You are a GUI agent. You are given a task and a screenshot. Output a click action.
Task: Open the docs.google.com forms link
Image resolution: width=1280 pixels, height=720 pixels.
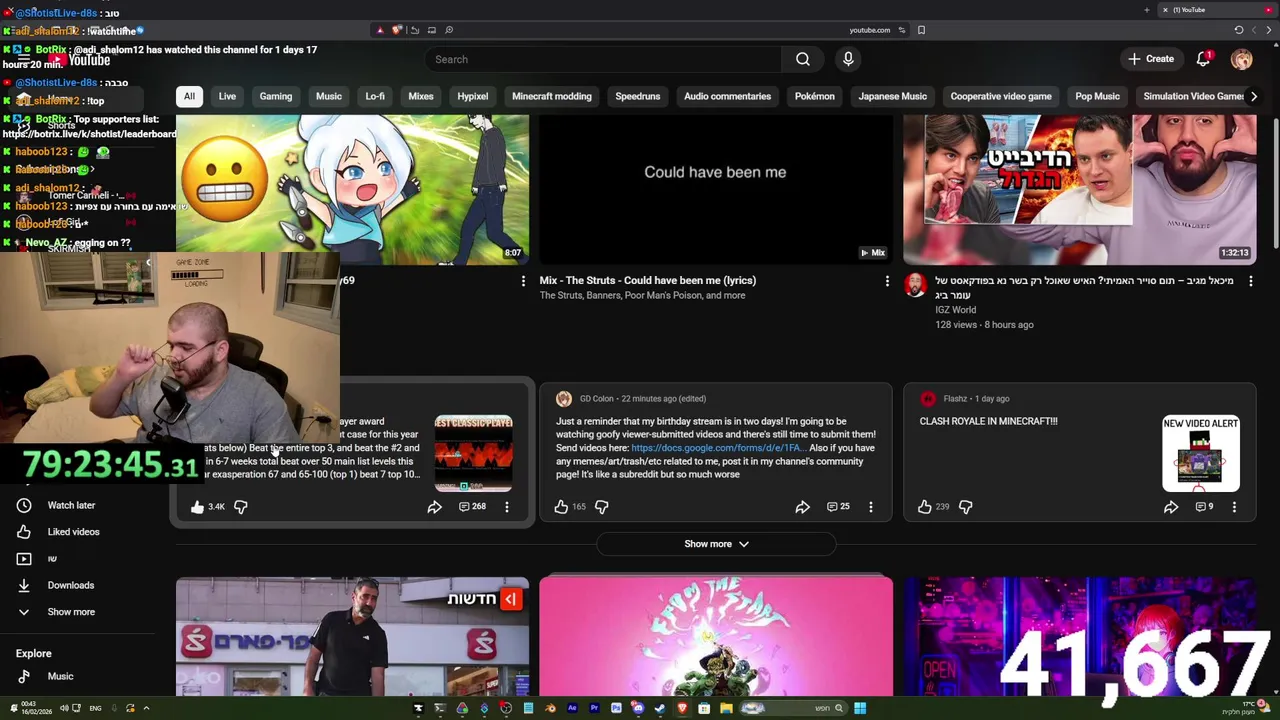[718, 448]
